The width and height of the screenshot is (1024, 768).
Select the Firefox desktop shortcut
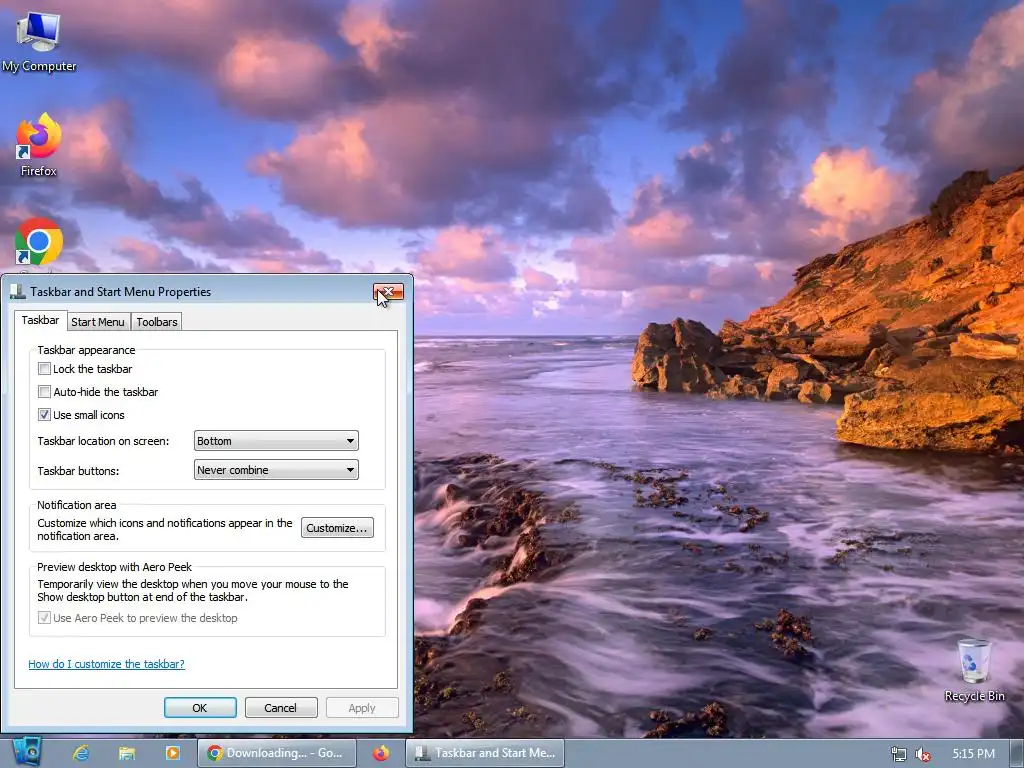coord(39,144)
